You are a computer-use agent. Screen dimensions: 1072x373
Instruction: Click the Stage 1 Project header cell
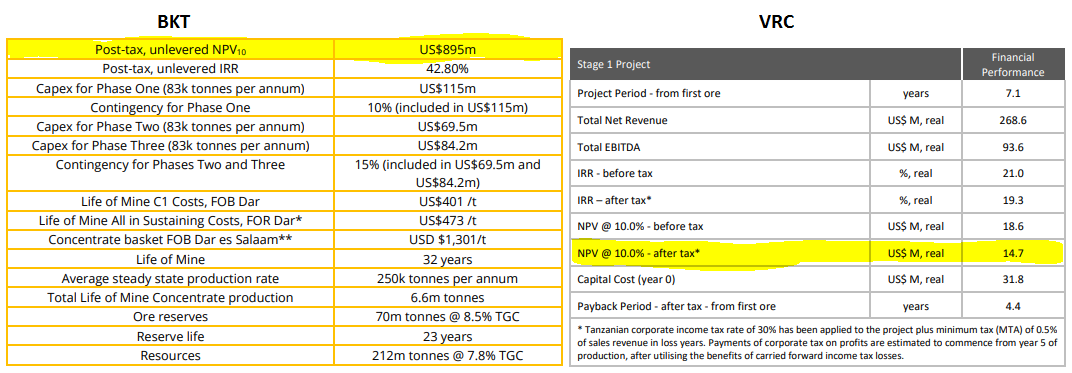tap(766, 64)
